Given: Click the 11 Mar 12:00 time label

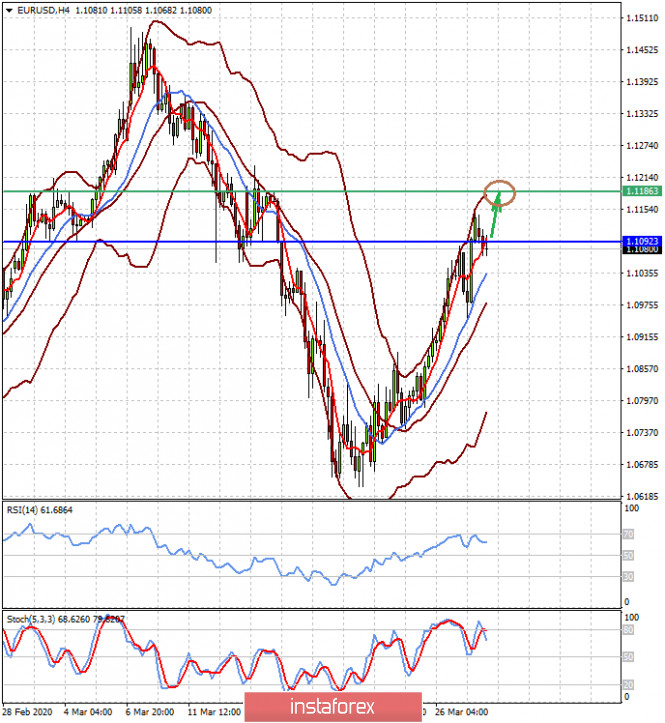Looking at the screenshot, I should click(213, 712).
